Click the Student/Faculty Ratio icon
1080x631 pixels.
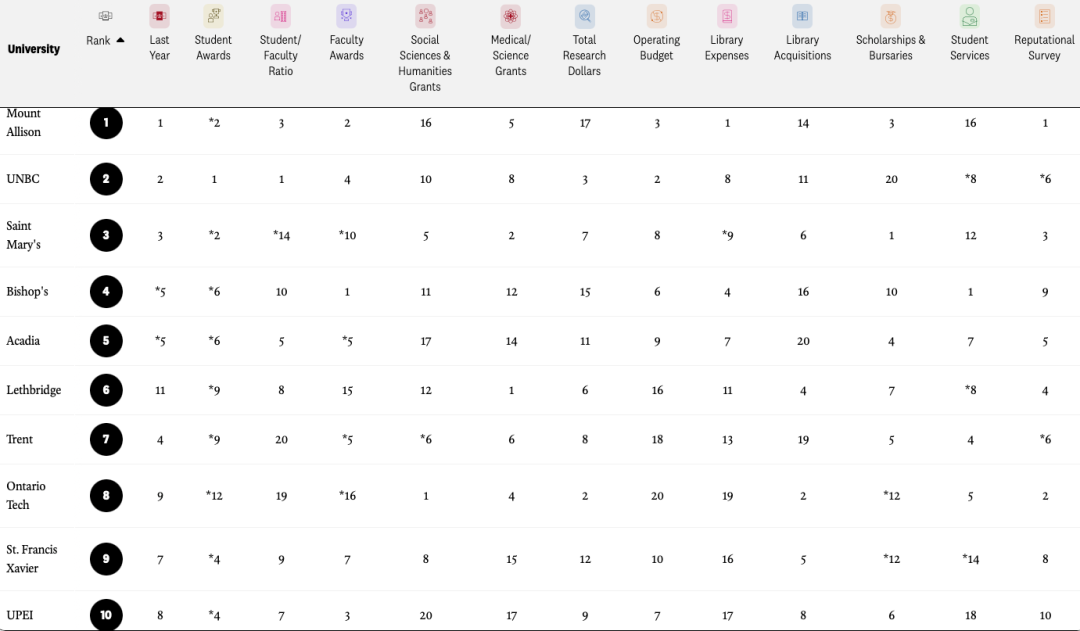click(x=281, y=16)
